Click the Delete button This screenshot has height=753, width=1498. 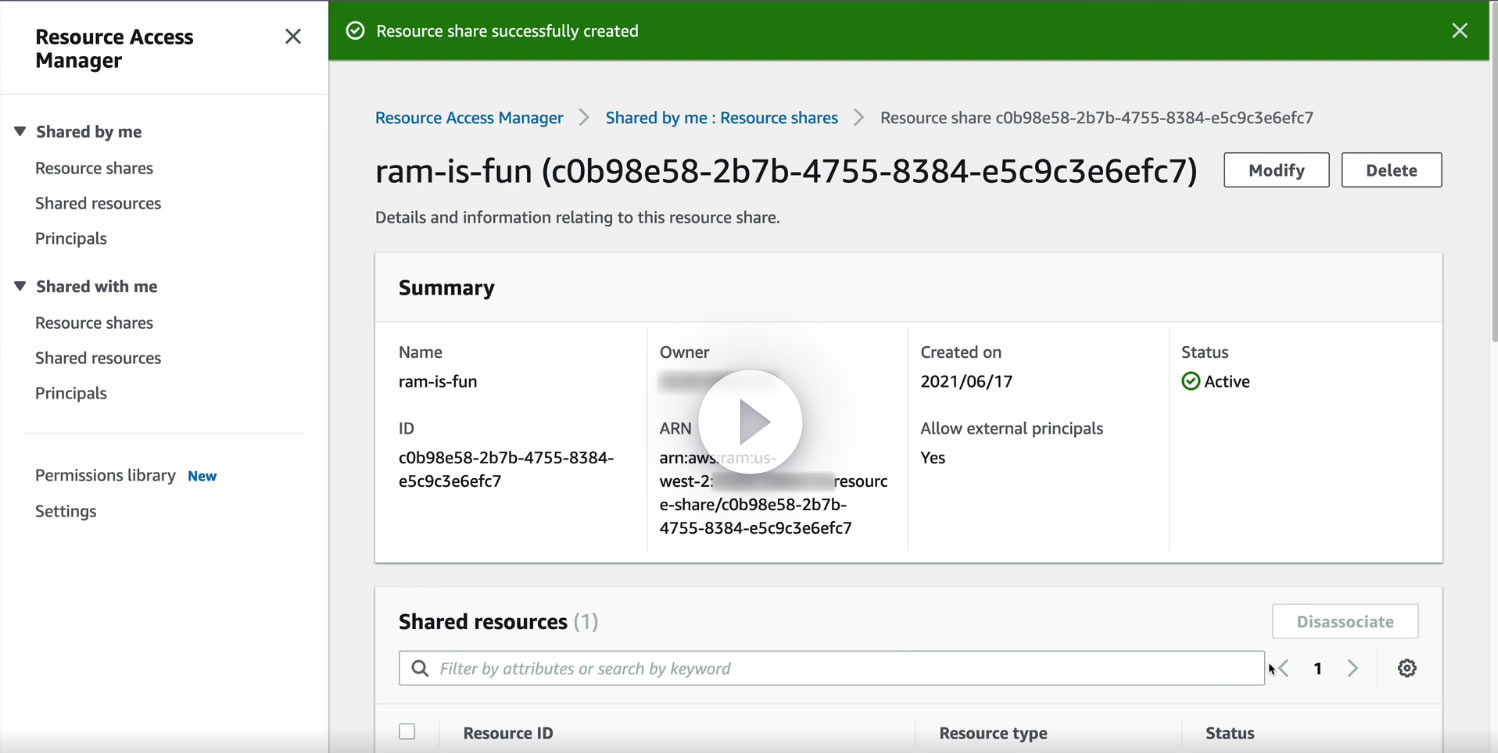click(x=1391, y=170)
